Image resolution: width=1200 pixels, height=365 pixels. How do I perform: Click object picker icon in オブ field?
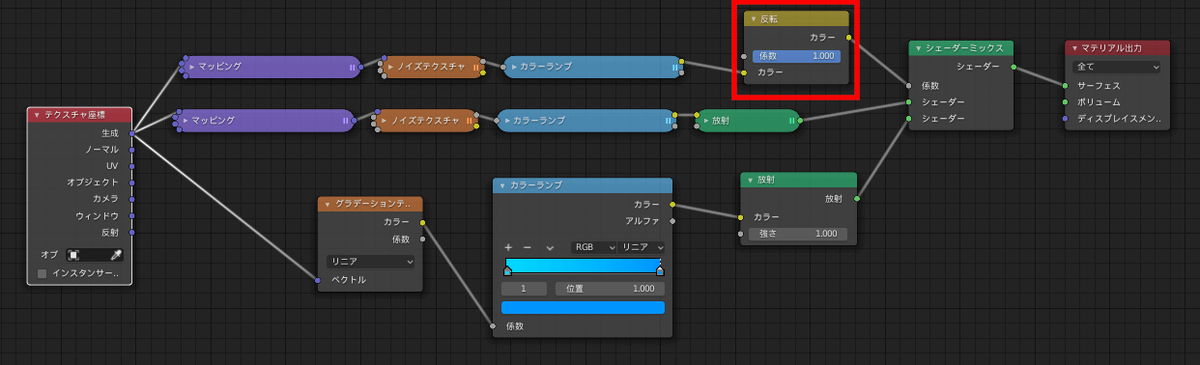point(73,255)
